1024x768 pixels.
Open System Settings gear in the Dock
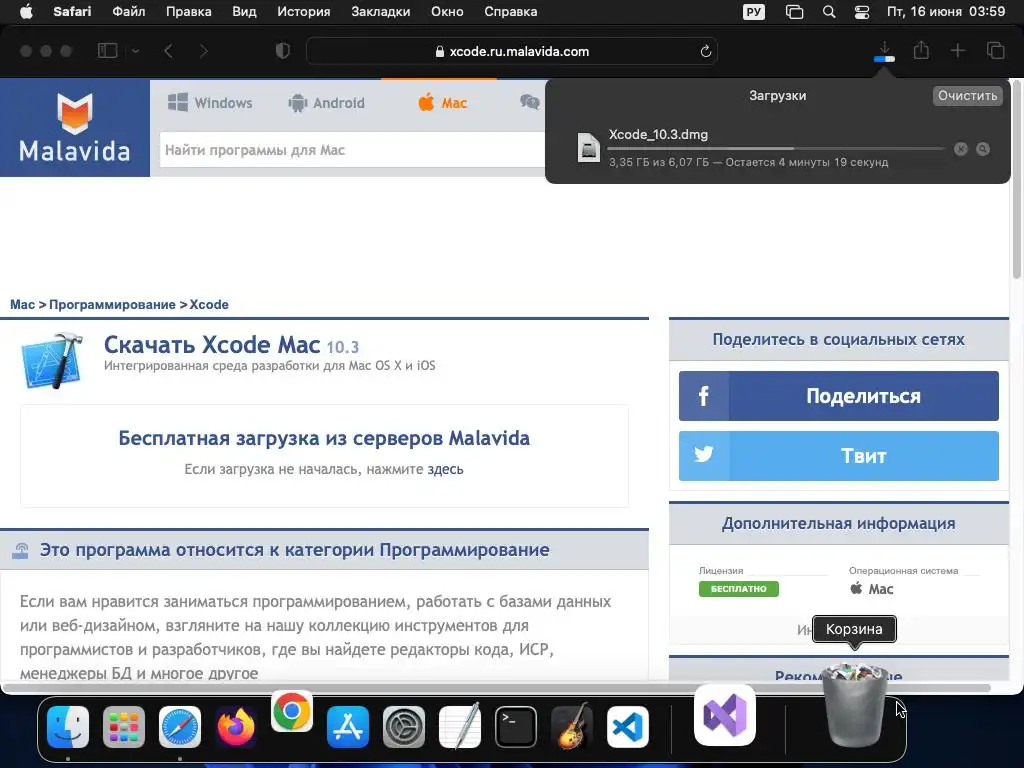(404, 727)
